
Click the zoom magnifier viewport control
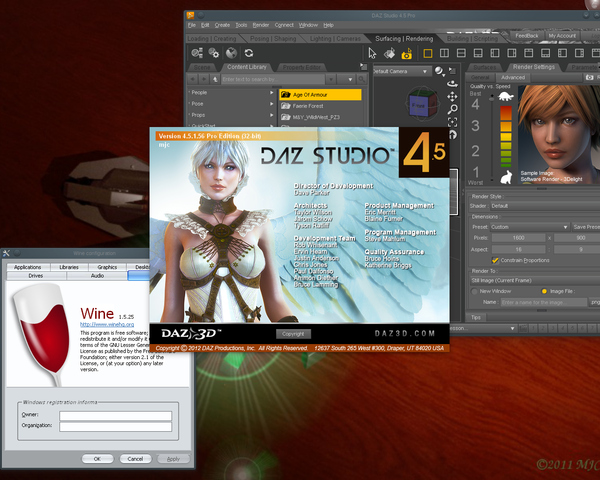click(x=452, y=109)
